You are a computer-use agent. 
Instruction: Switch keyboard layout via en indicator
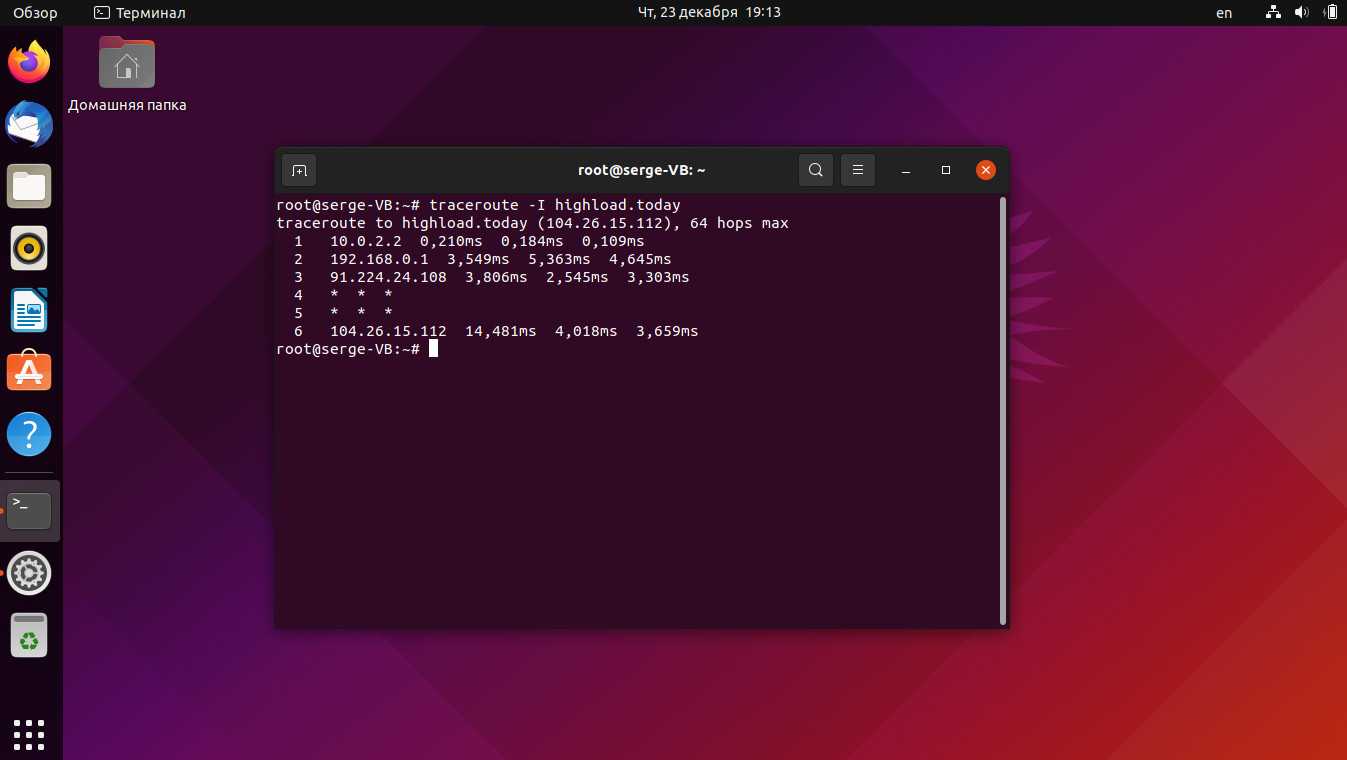click(x=1224, y=13)
